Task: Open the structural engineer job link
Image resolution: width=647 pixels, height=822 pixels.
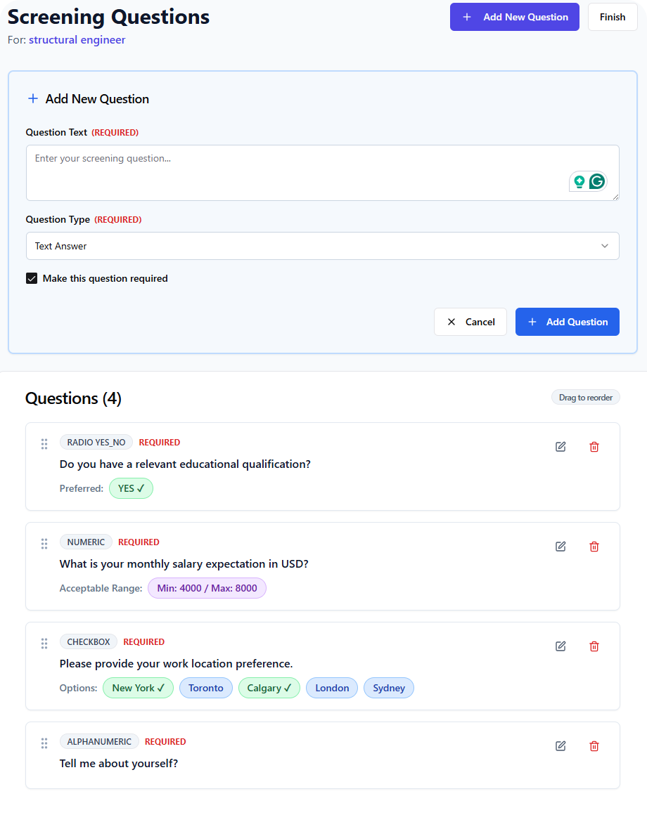Action: (x=77, y=40)
